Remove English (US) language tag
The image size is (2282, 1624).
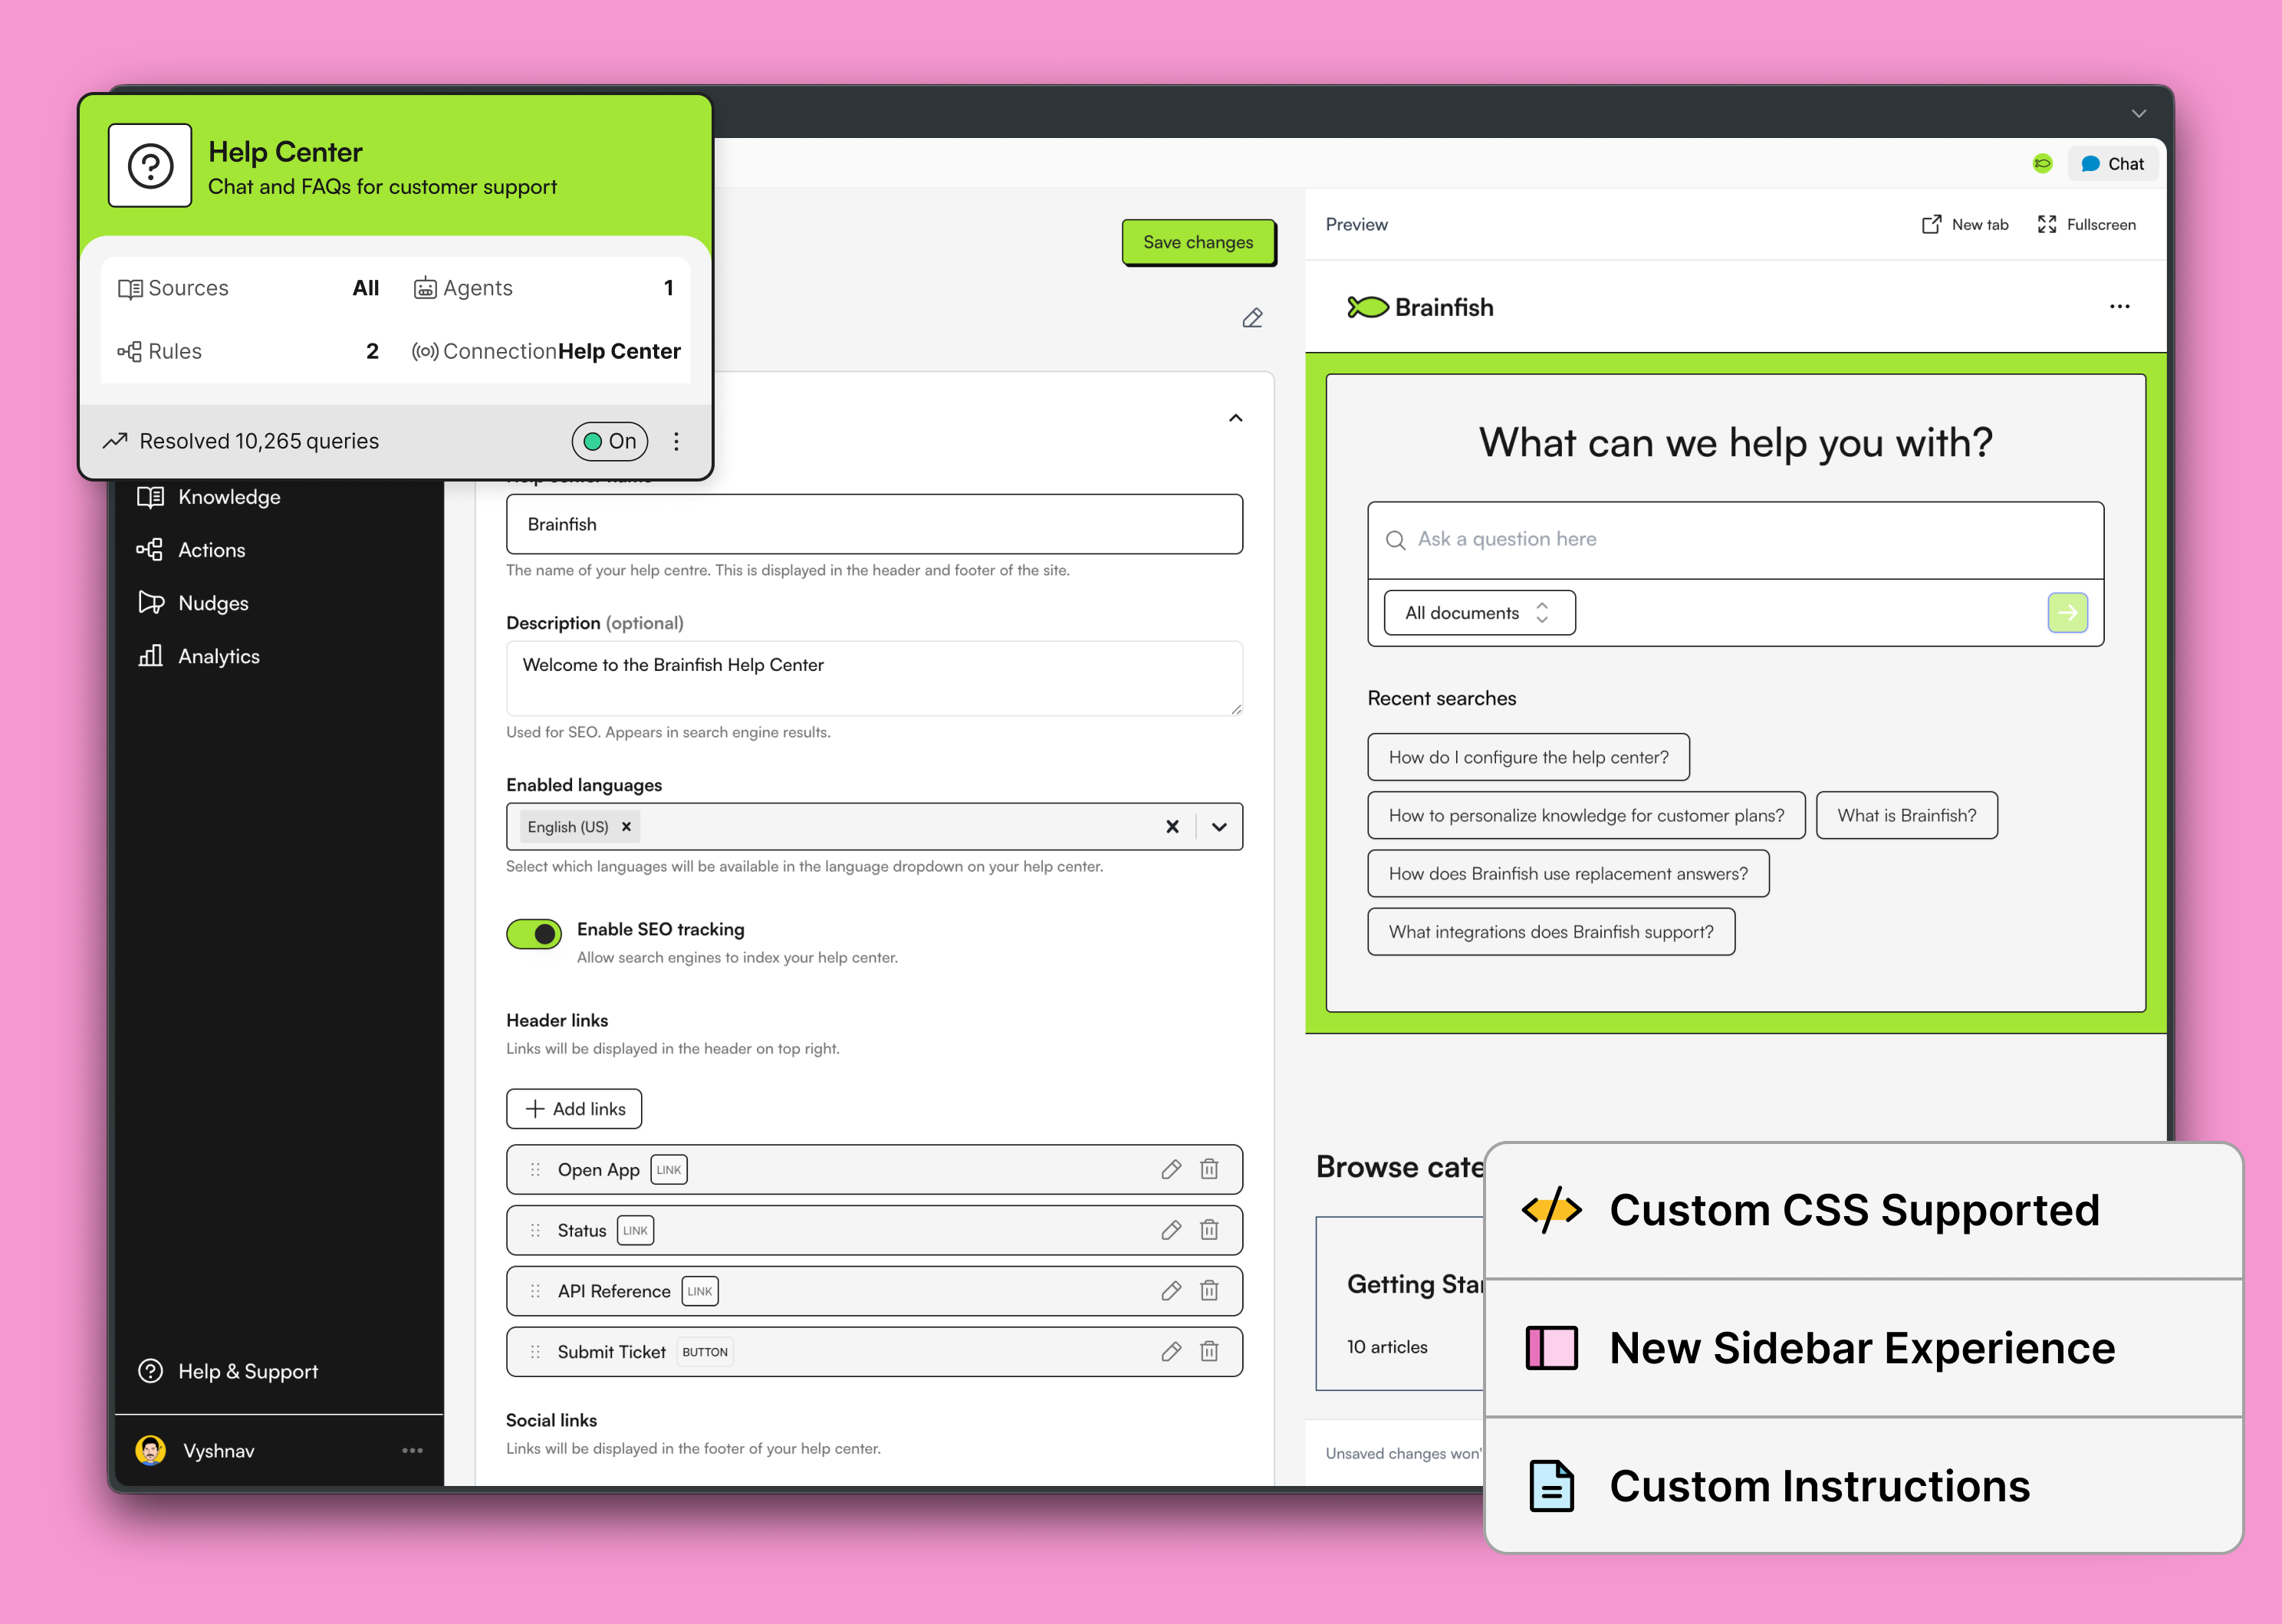(627, 827)
